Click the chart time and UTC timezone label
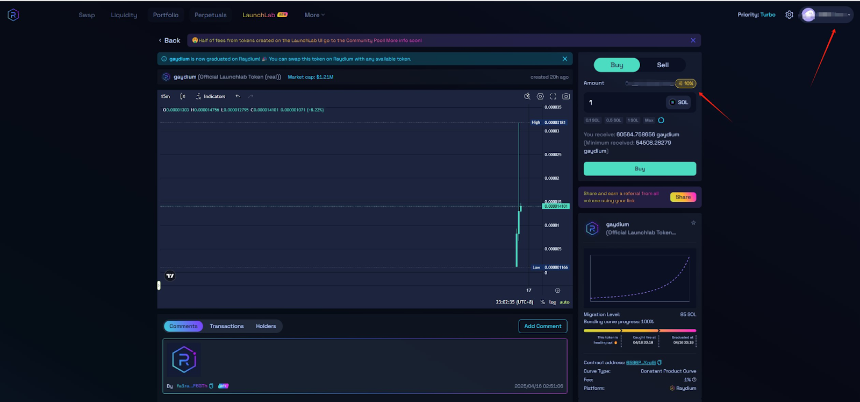The image size is (860, 402). [x=514, y=302]
